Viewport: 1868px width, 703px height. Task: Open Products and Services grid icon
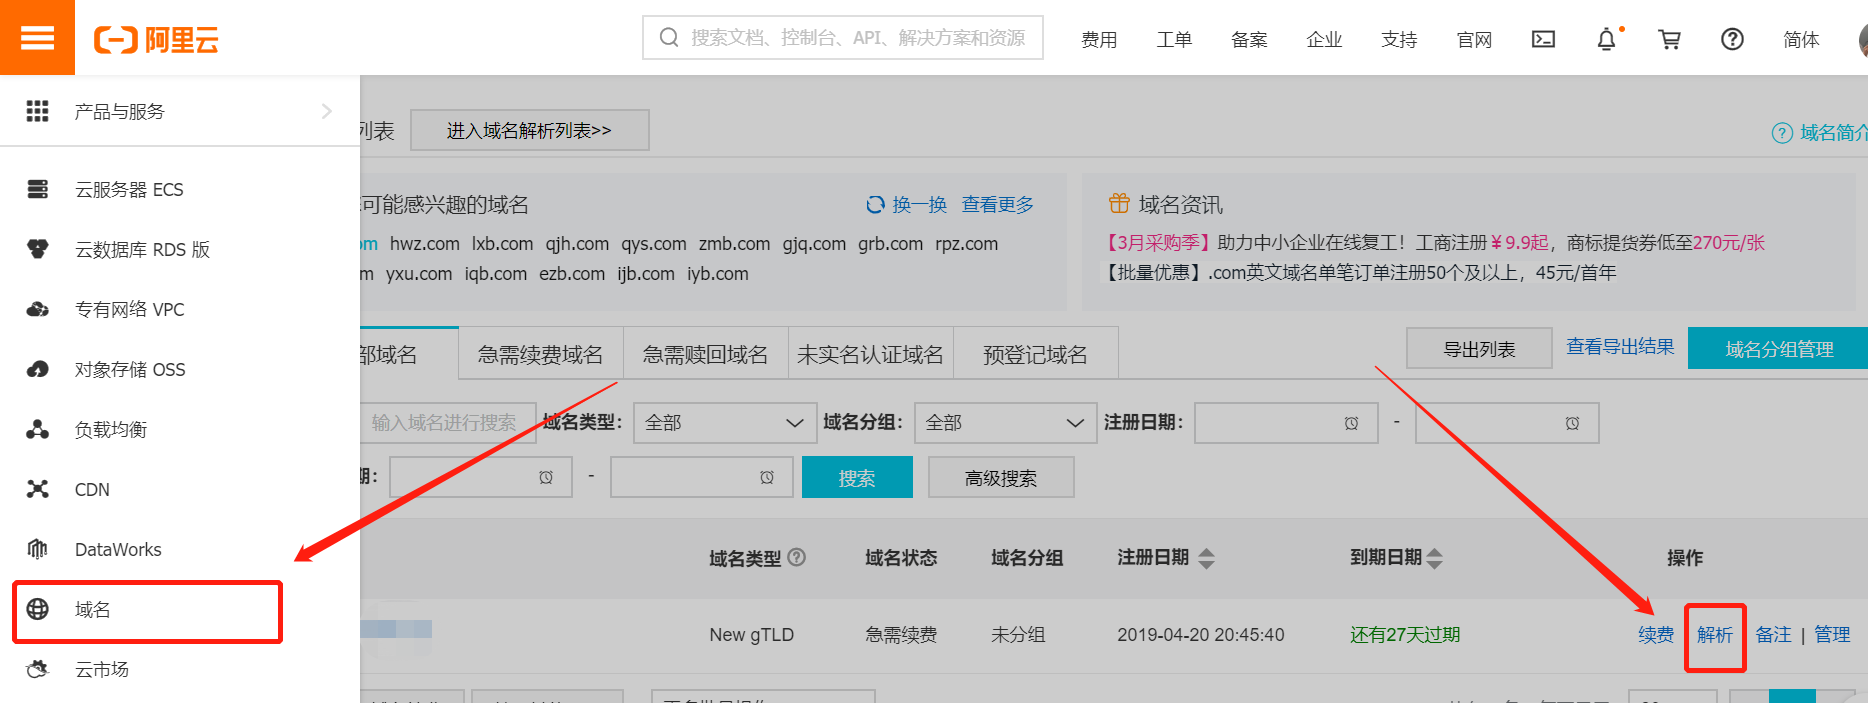point(37,111)
